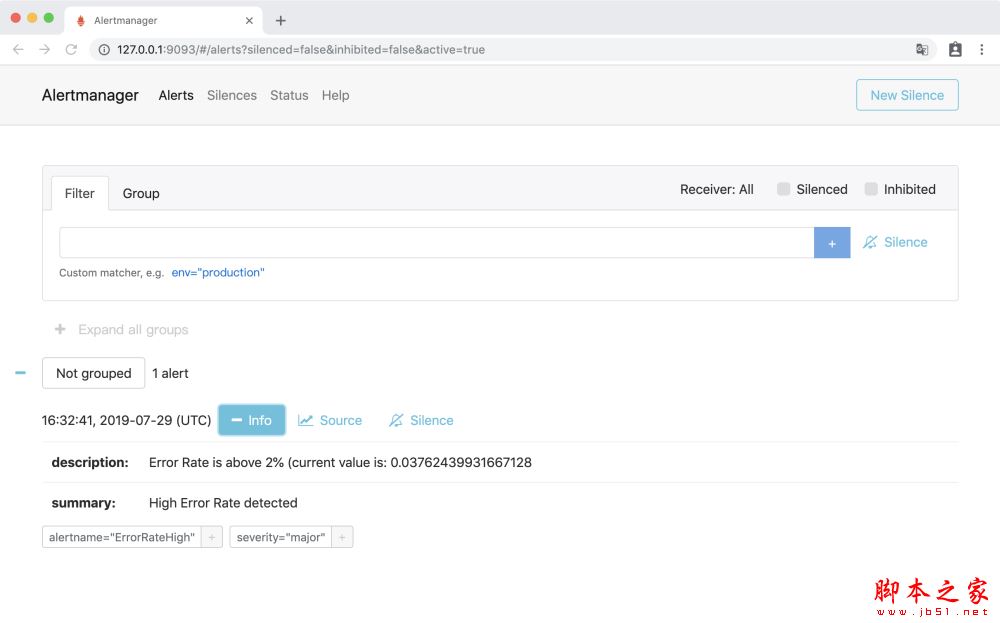Image resolution: width=1000 pixels, height=623 pixels.
Task: Click the browser translate icon in address bar
Action: 922,49
